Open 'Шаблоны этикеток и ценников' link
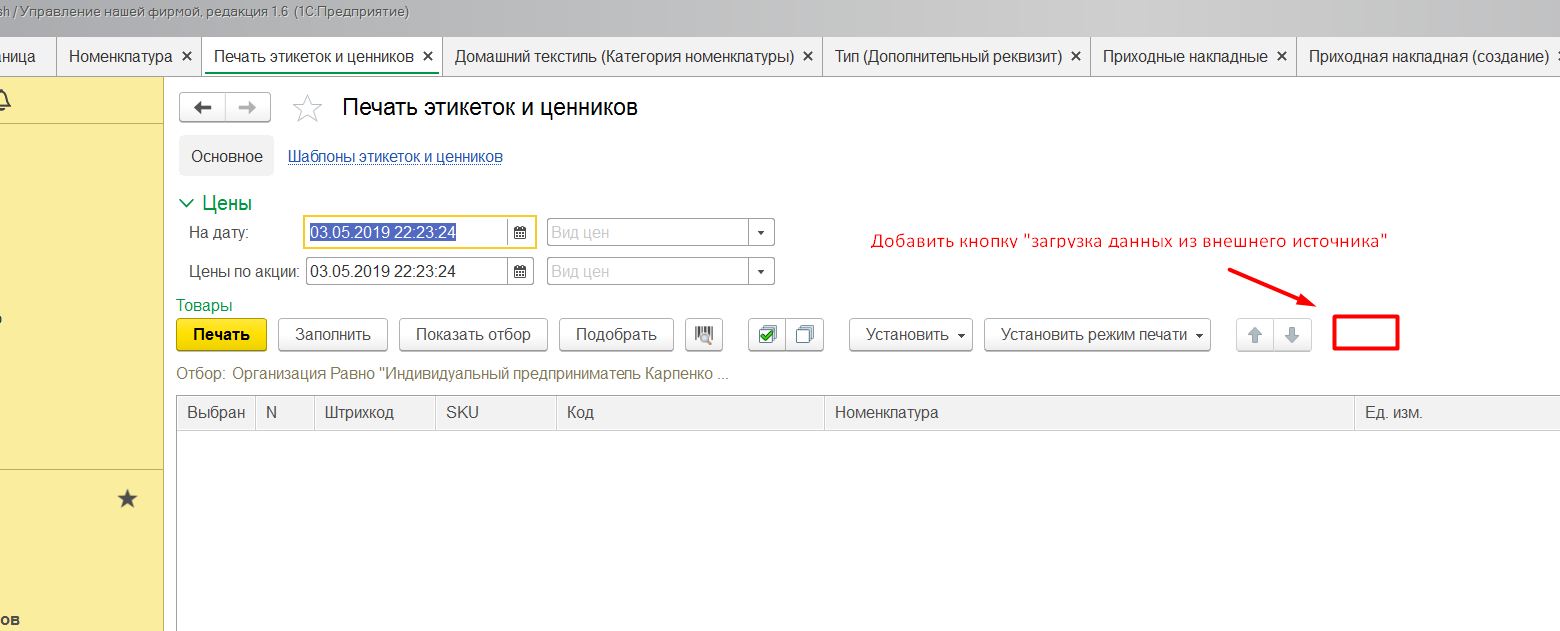This screenshot has width=1560, height=631. tap(395, 156)
